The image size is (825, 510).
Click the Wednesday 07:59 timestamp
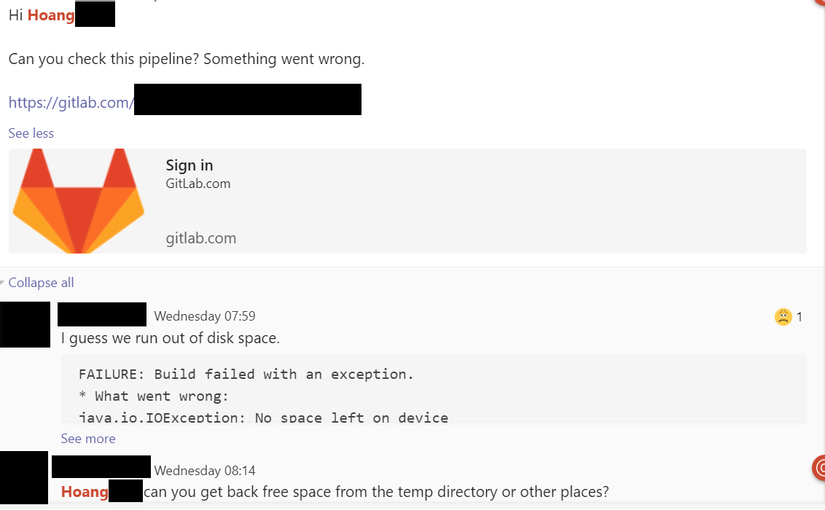click(204, 316)
